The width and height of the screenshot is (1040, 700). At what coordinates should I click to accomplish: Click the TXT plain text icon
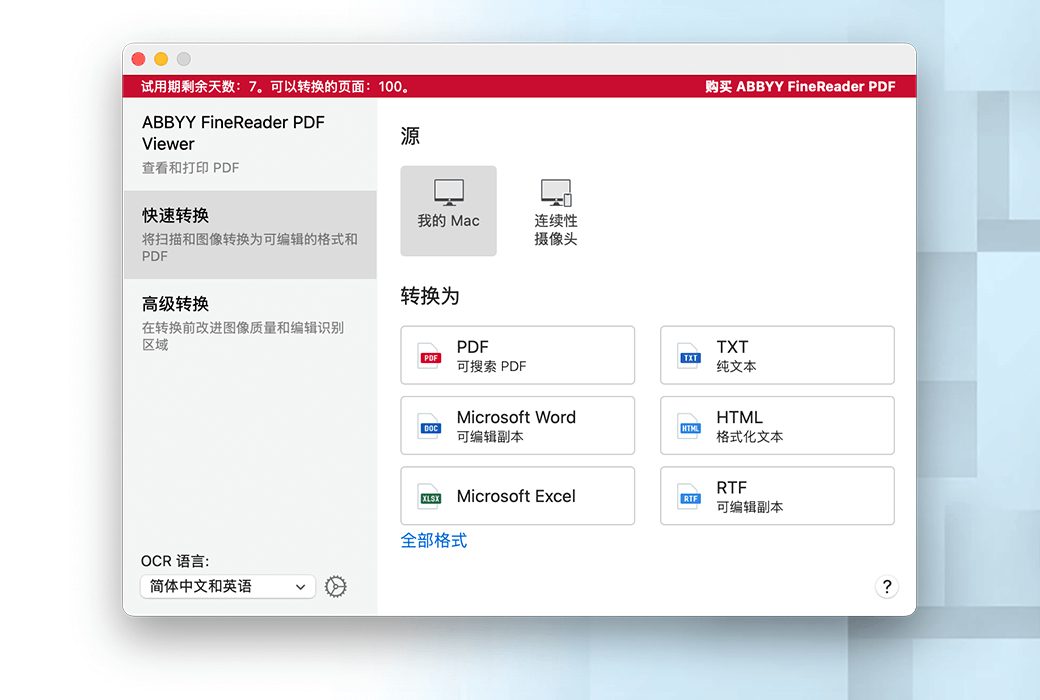[690, 357]
